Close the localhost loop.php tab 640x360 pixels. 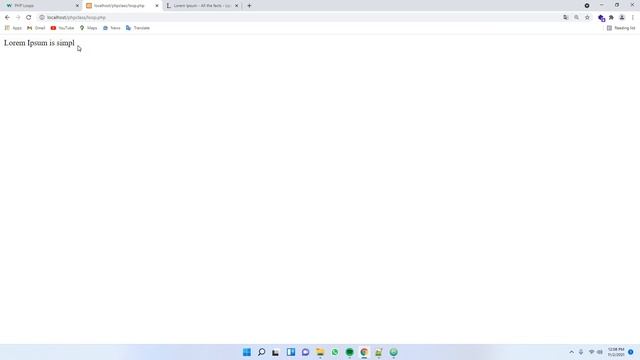[157, 6]
